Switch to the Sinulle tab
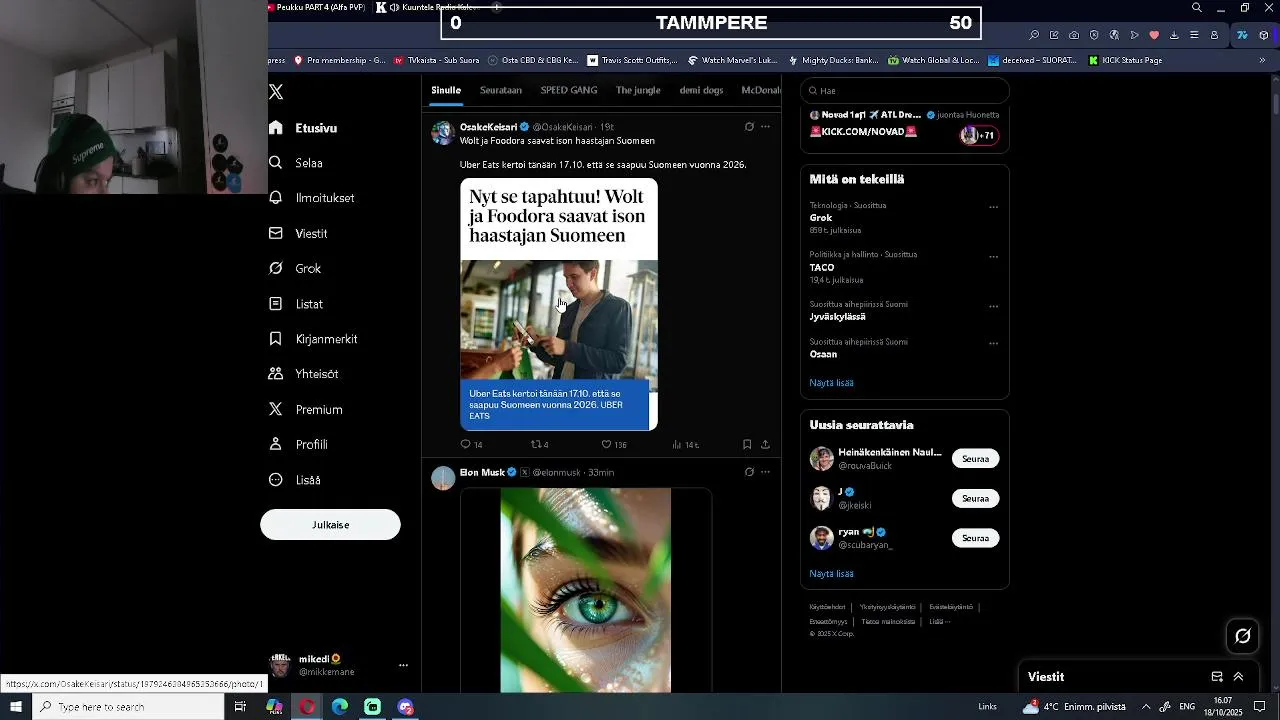1280x720 pixels. pos(446,90)
